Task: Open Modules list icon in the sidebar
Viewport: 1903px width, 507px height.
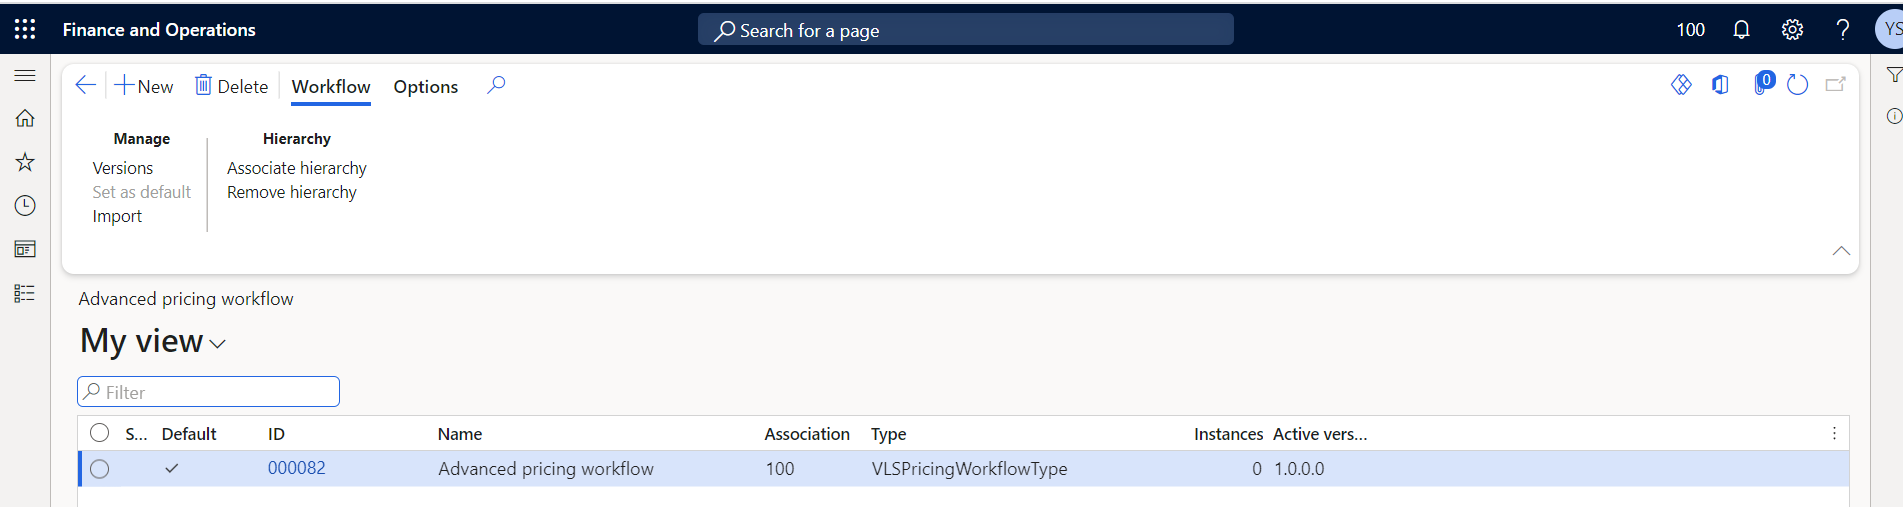Action: (25, 293)
